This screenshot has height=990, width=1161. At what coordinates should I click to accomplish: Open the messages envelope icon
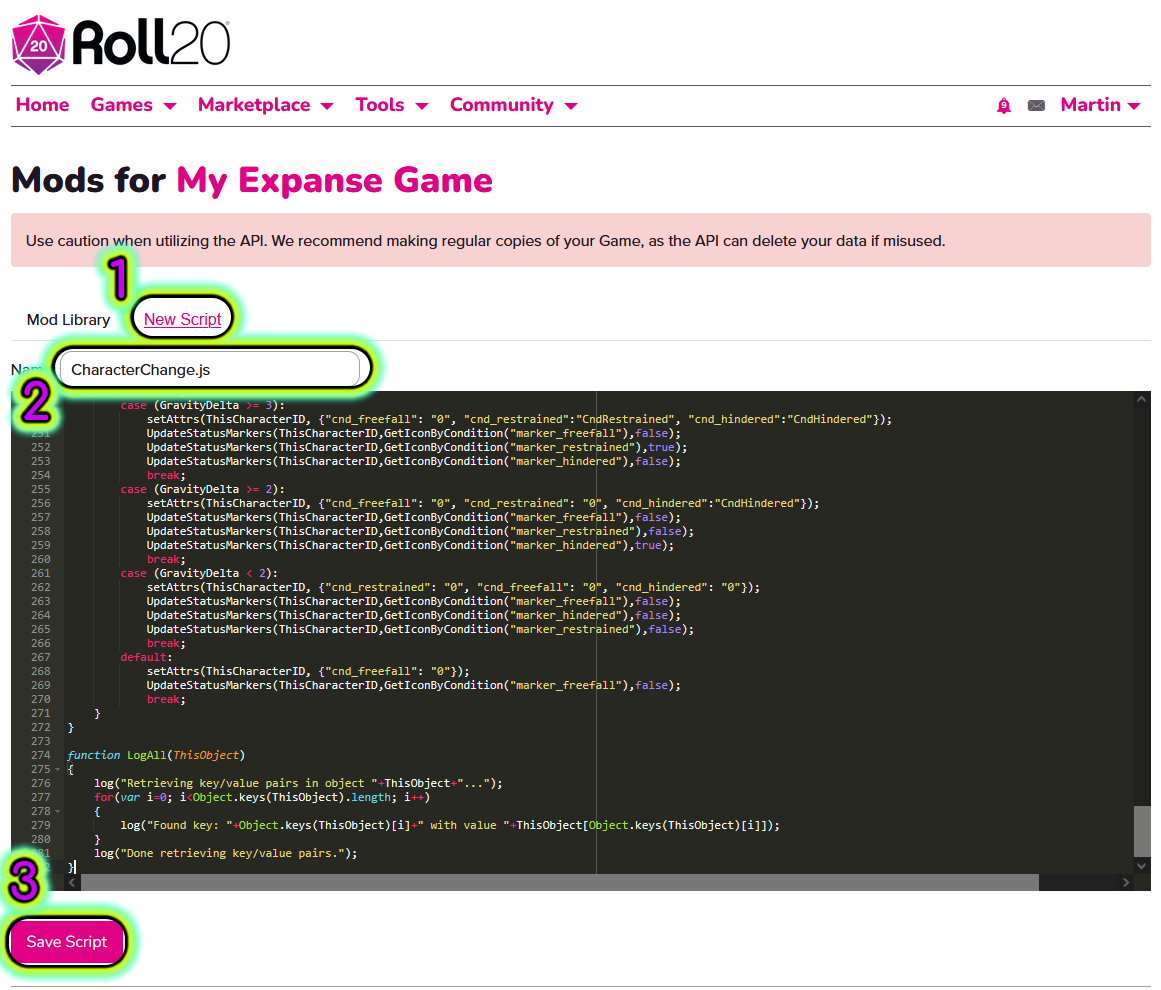click(x=1036, y=106)
